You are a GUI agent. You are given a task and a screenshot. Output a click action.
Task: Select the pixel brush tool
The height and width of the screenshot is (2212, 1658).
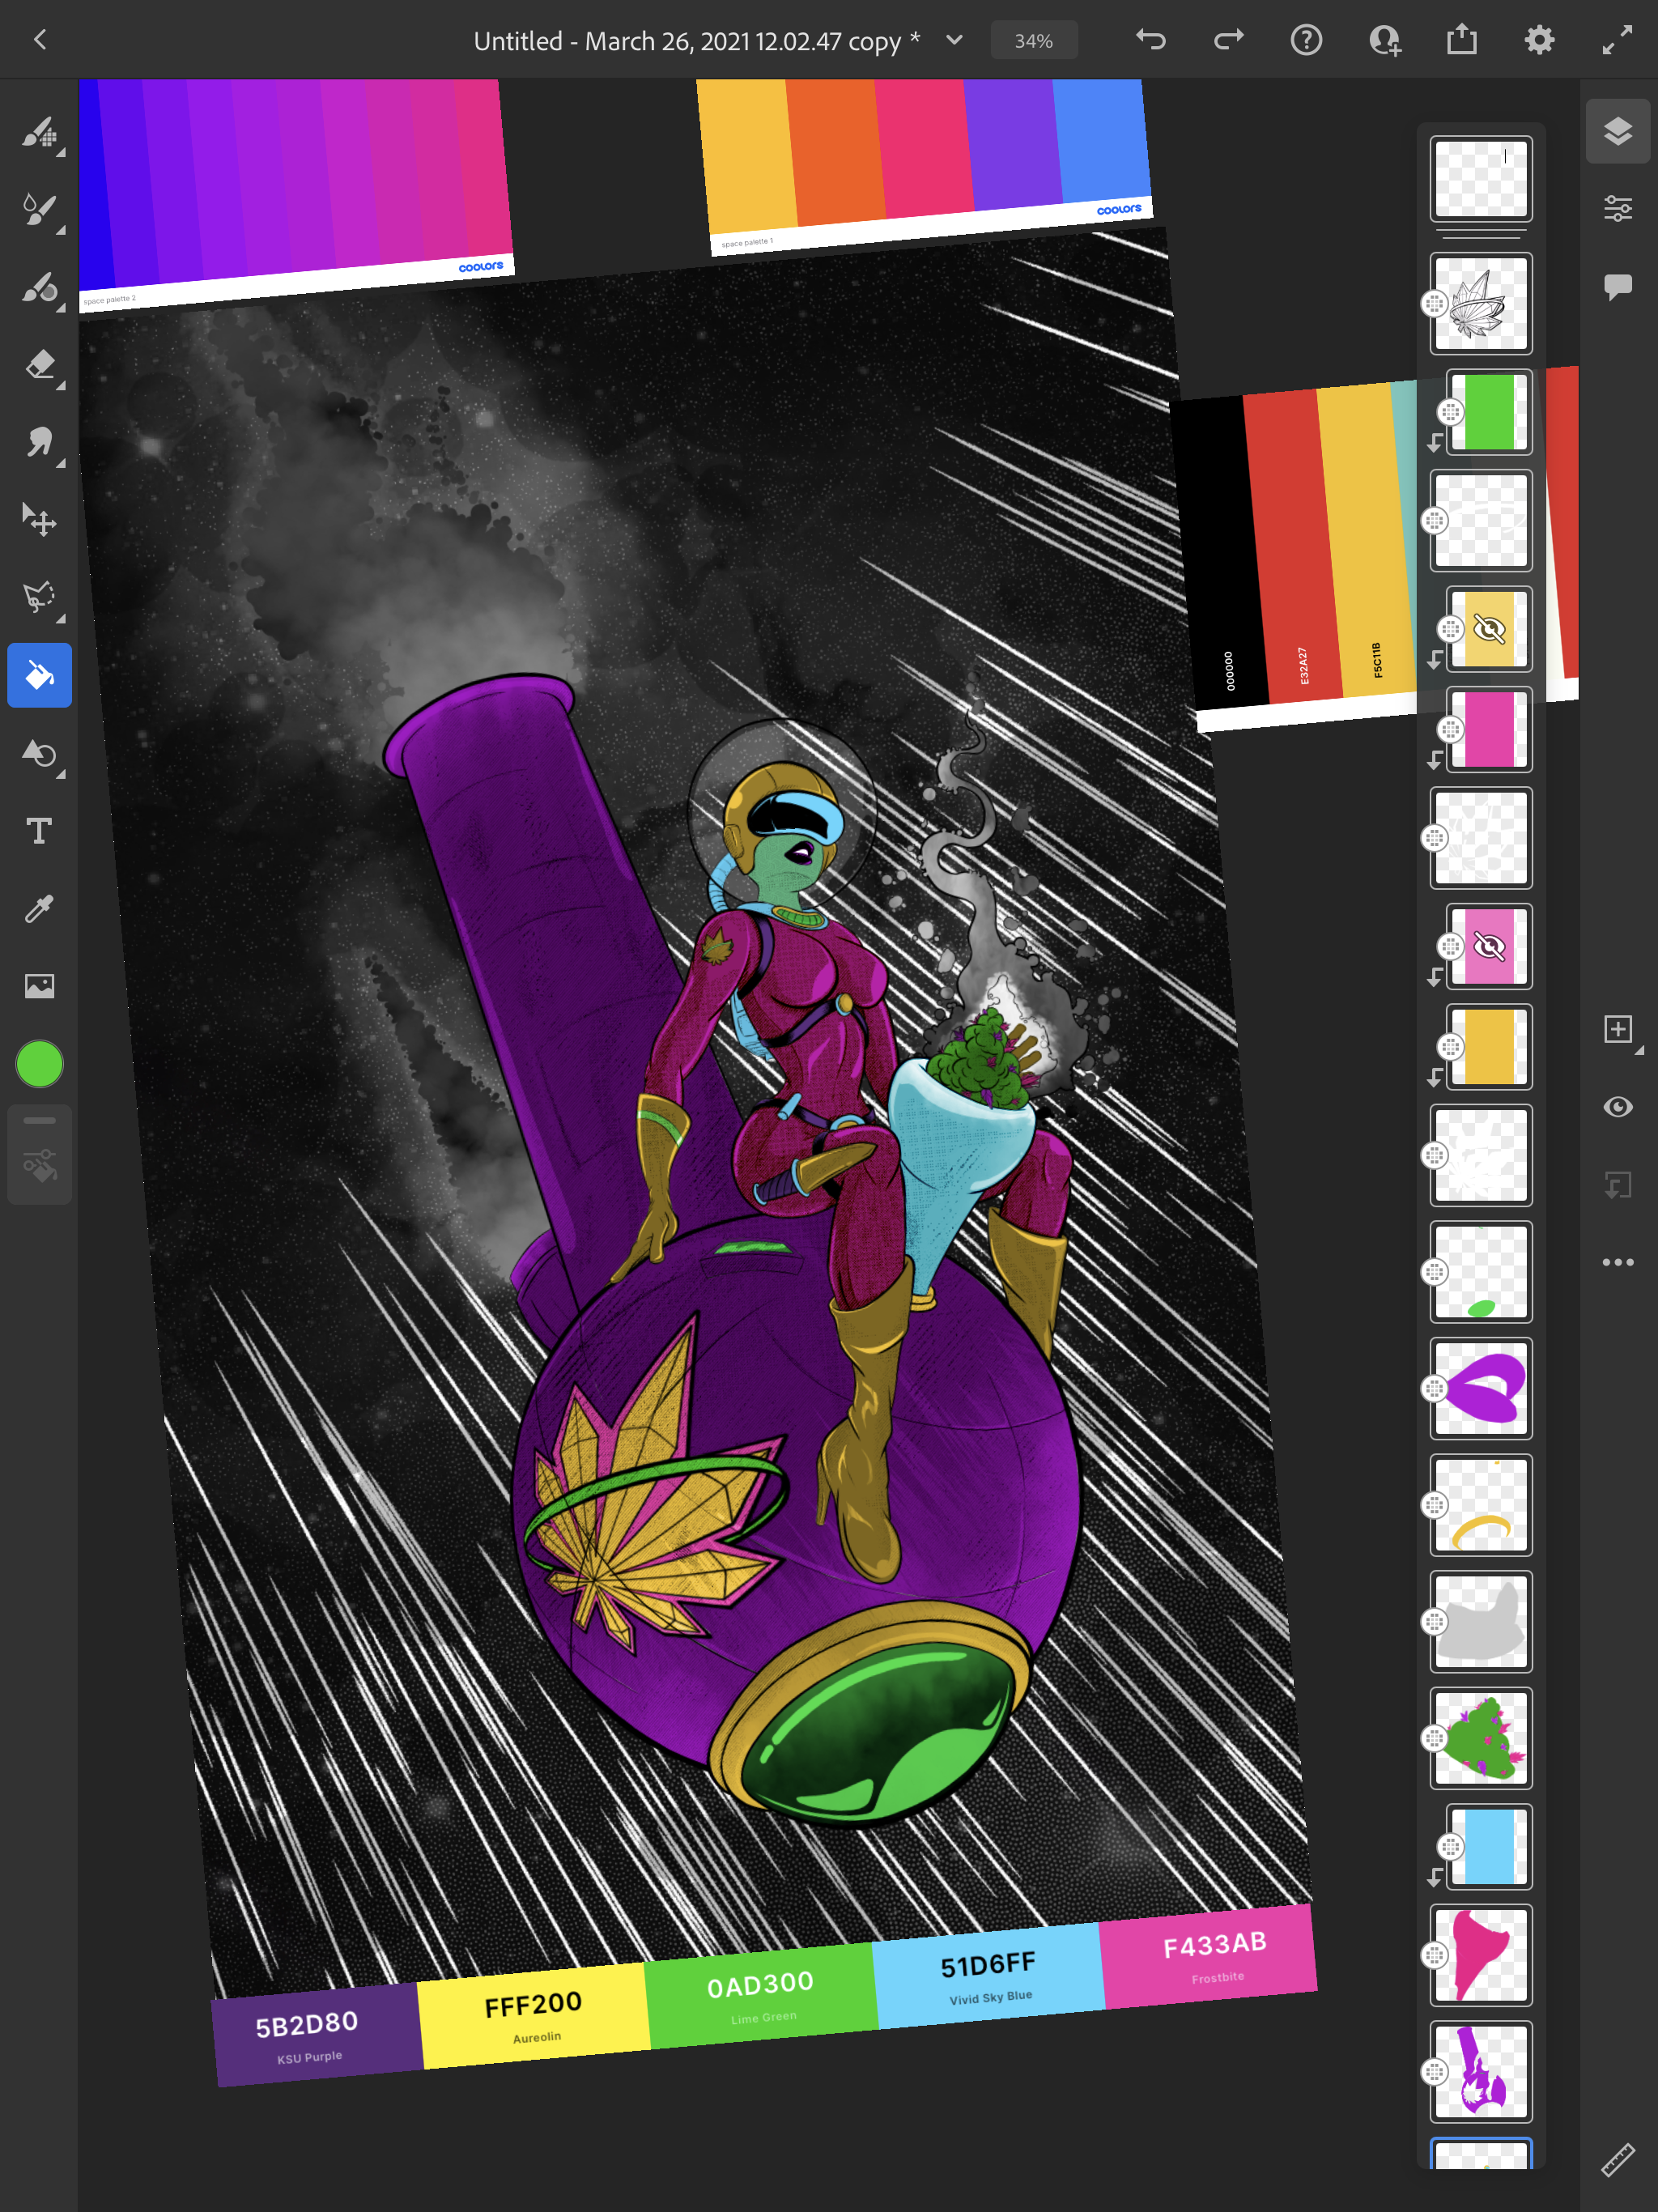pyautogui.click(x=39, y=131)
